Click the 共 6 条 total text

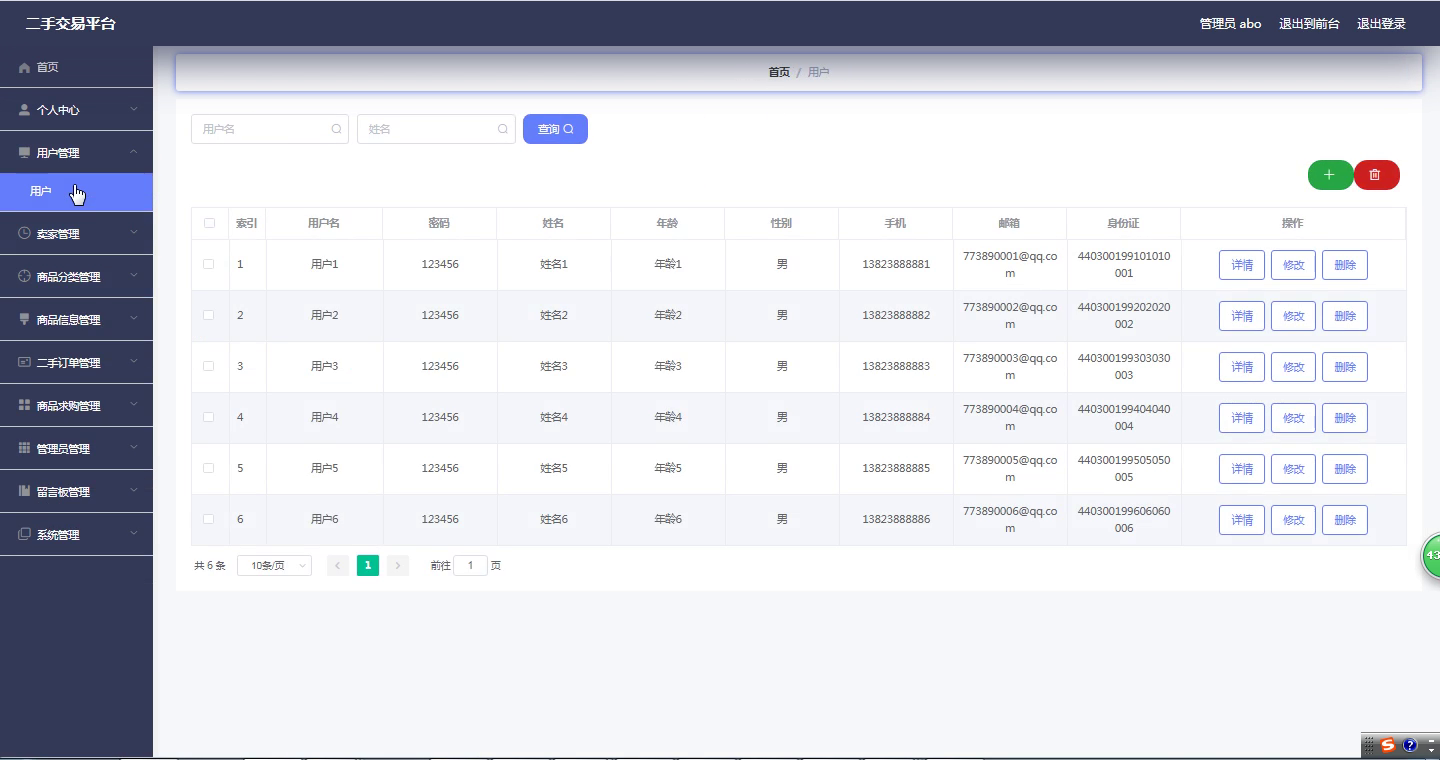click(x=210, y=566)
